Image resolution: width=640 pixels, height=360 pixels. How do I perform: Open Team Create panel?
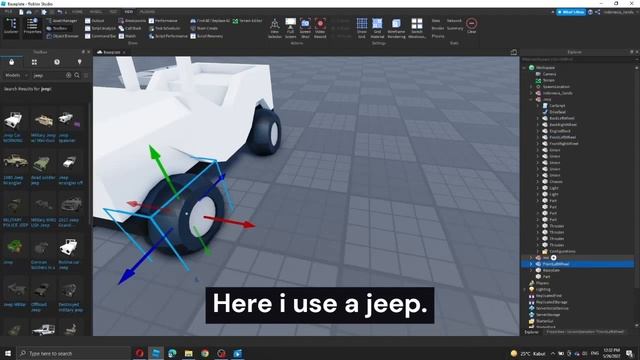click(x=204, y=28)
